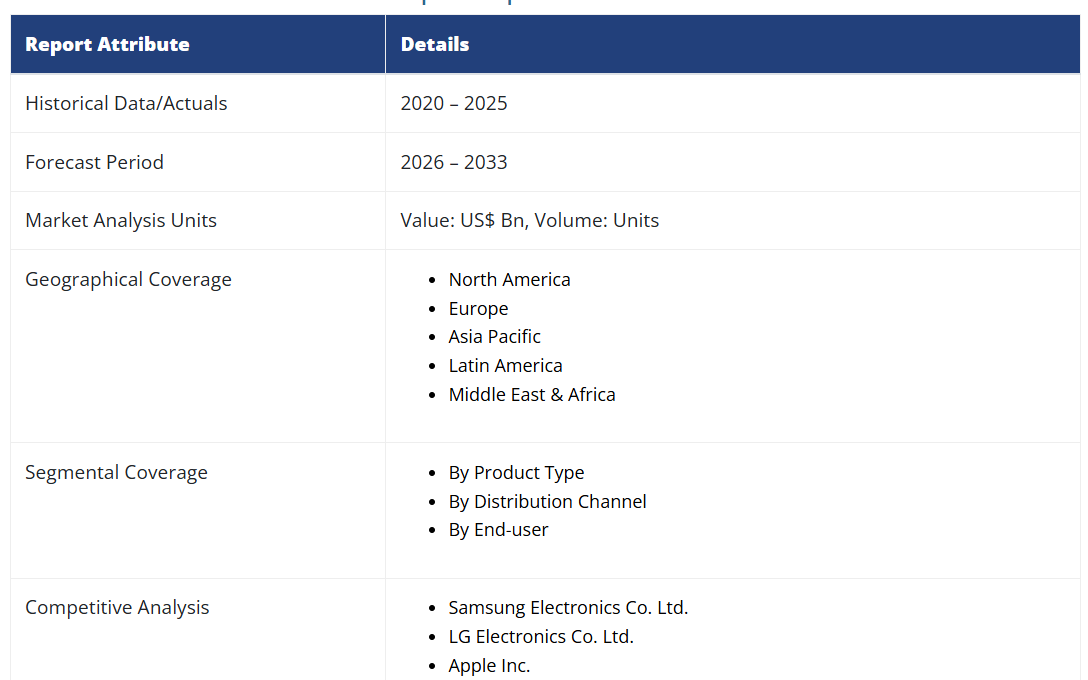The width and height of the screenshot is (1088, 680).
Task: Select the Historical Data/Actuals row label
Action: tap(126, 103)
